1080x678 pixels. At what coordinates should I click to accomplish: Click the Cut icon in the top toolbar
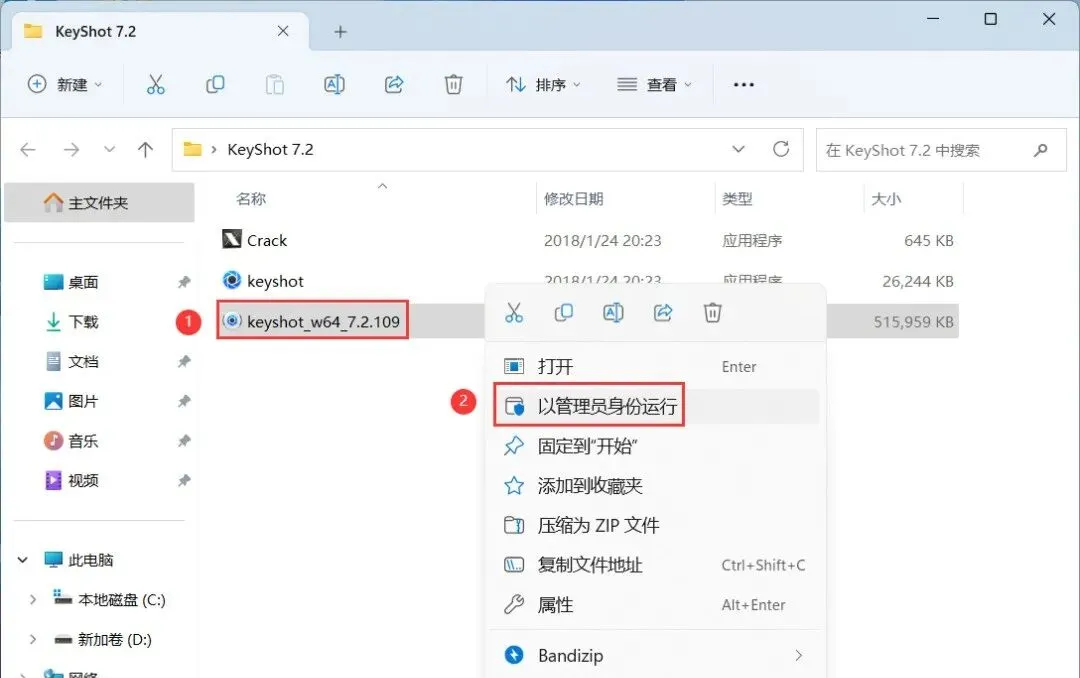pos(156,85)
